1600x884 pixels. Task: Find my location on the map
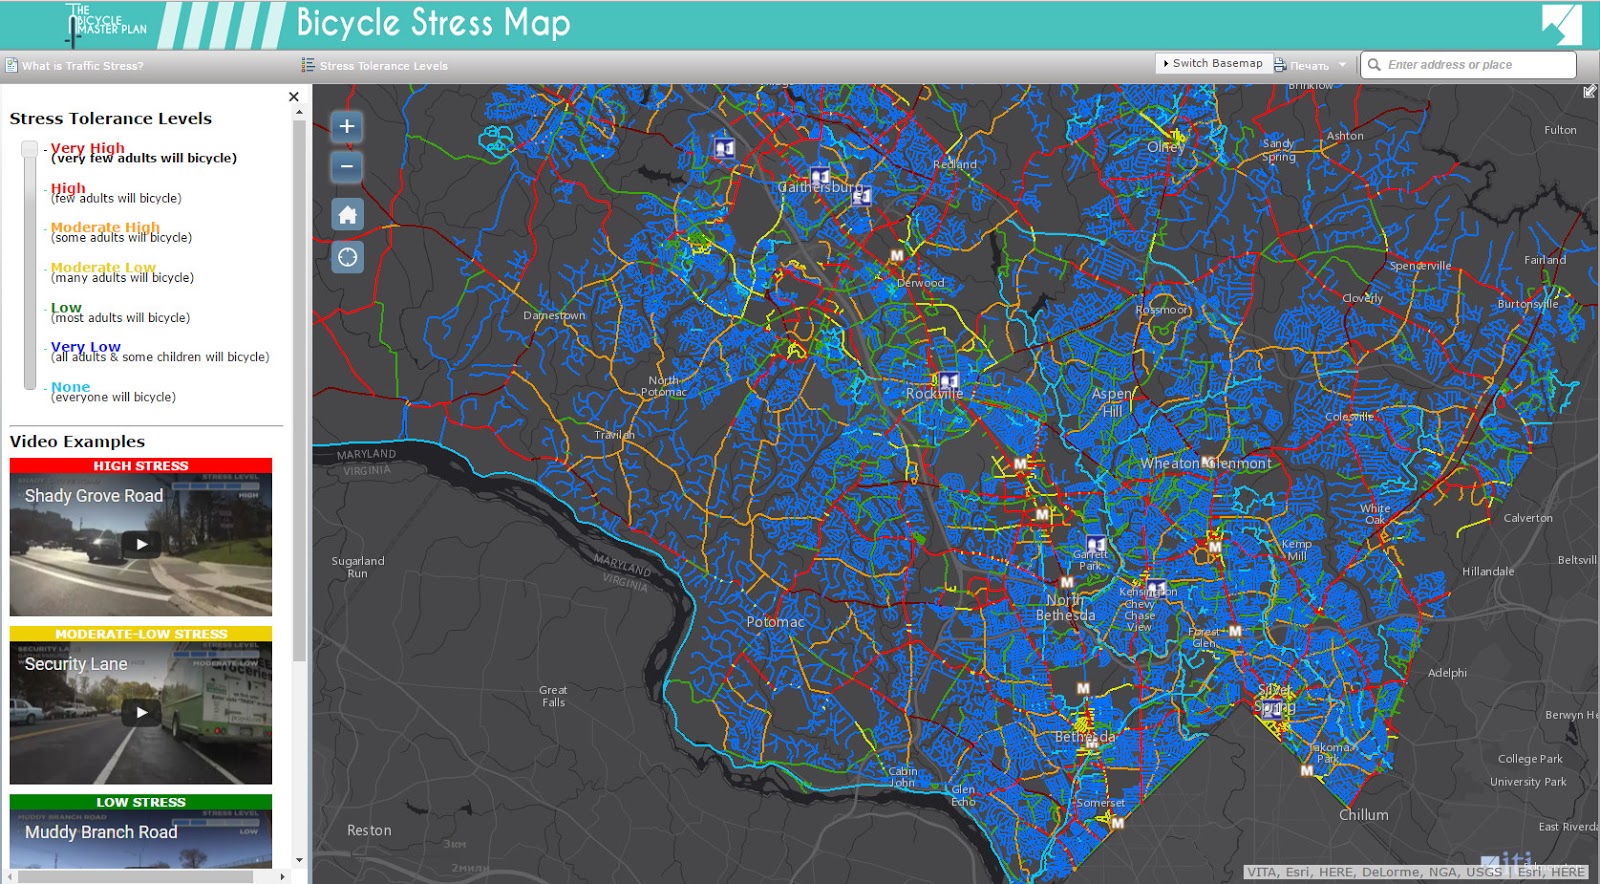pyautogui.click(x=347, y=257)
